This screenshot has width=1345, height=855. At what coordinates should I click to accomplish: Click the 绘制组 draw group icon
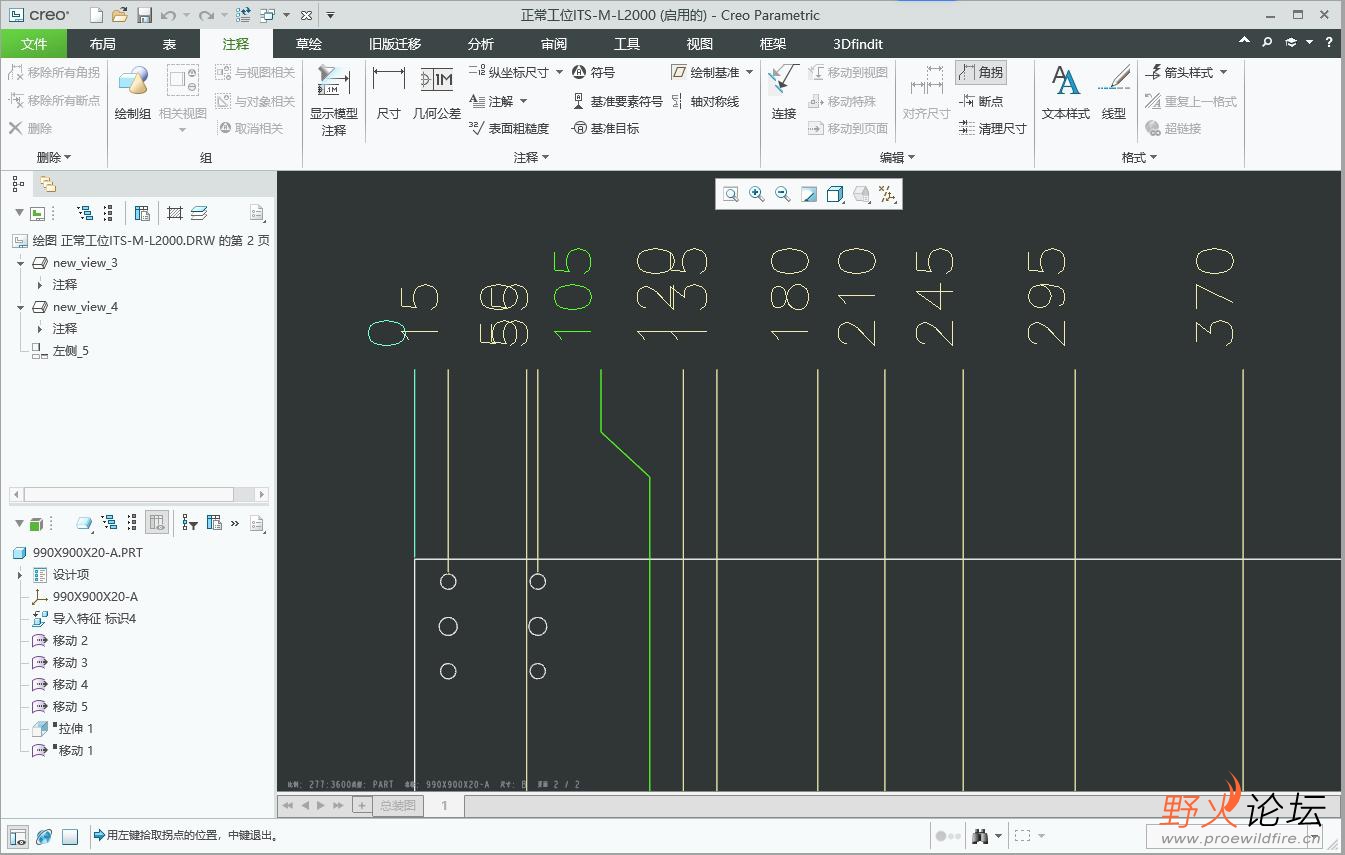click(x=133, y=94)
